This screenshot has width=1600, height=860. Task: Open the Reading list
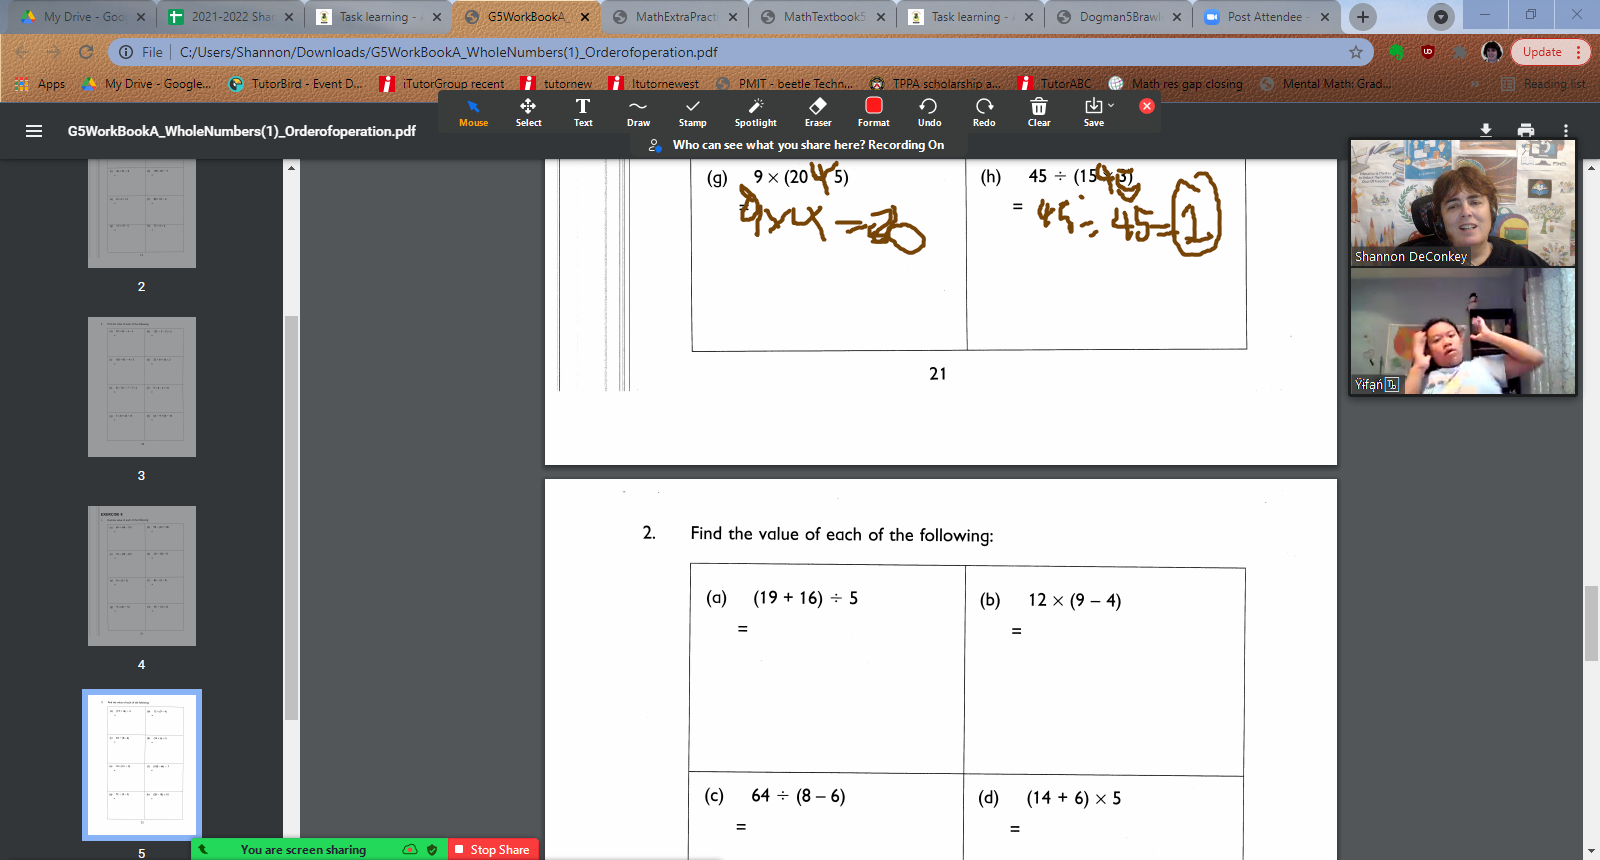pos(1544,84)
